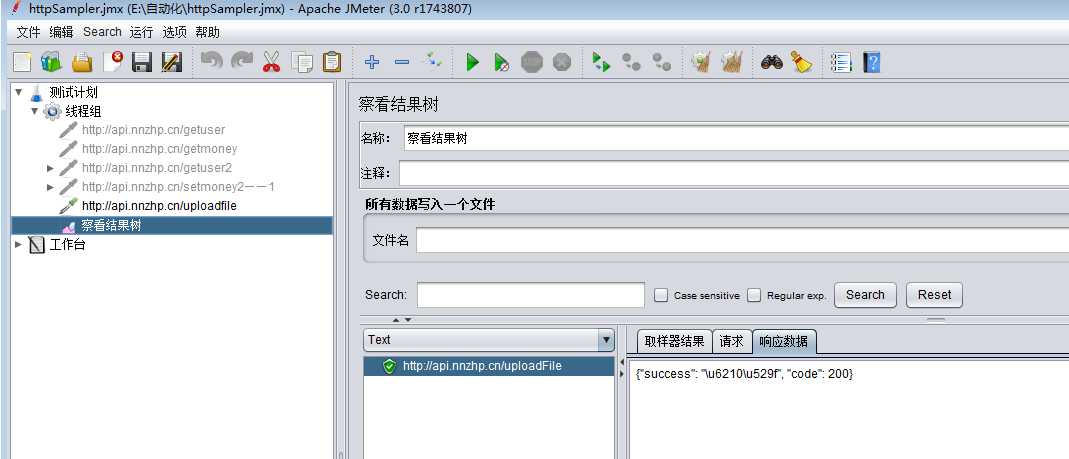Open the Function Helper dialog icon
The width and height of the screenshot is (1069, 459).
[x=841, y=63]
